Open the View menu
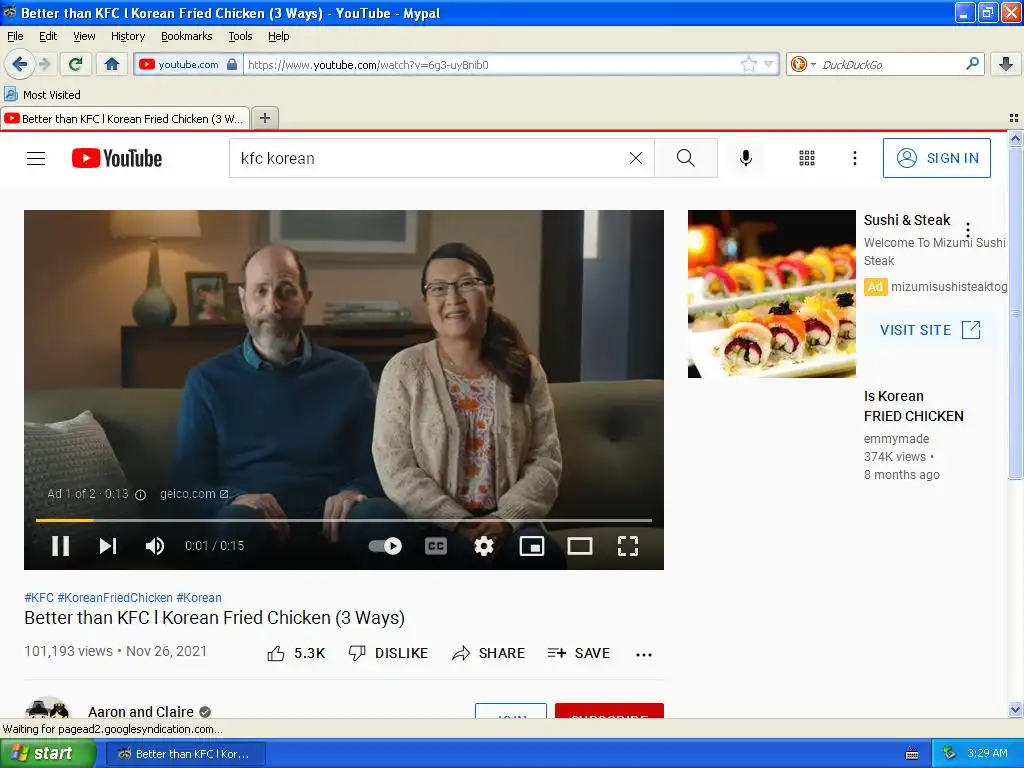Viewport: 1024px width, 768px height. (84, 36)
